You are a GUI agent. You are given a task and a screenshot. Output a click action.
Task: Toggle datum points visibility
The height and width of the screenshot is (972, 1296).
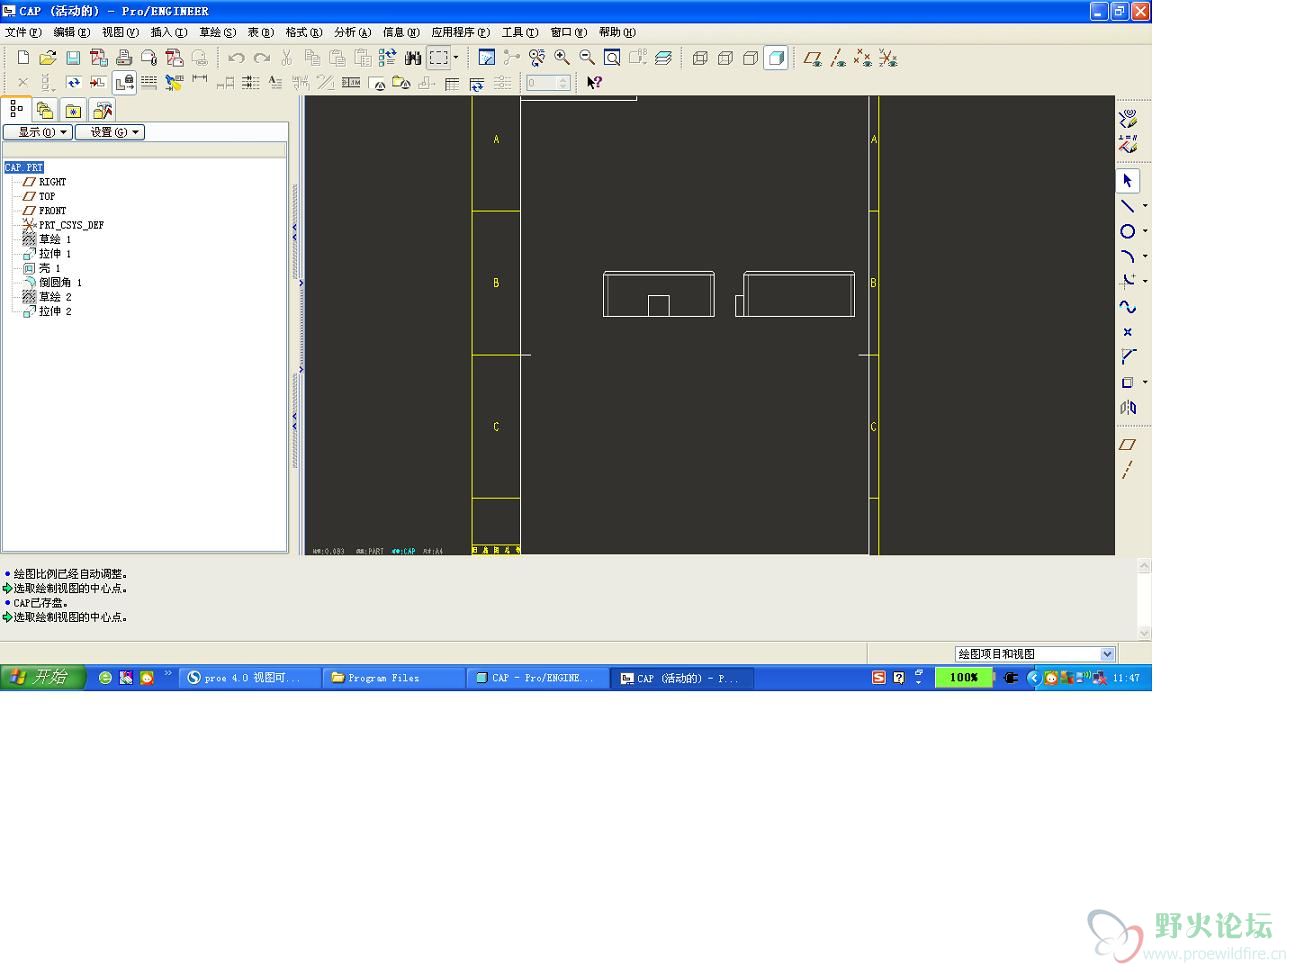coord(863,58)
